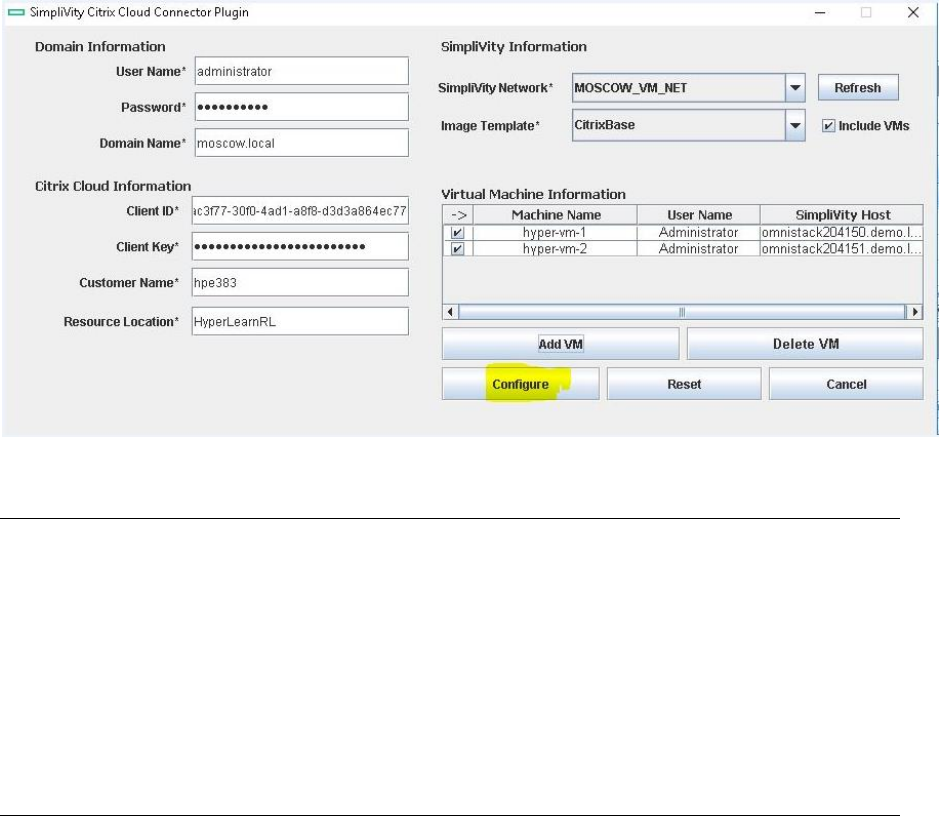Open the Image Template dropdown arrow
Screen dimensions: 939x816
coord(795,125)
